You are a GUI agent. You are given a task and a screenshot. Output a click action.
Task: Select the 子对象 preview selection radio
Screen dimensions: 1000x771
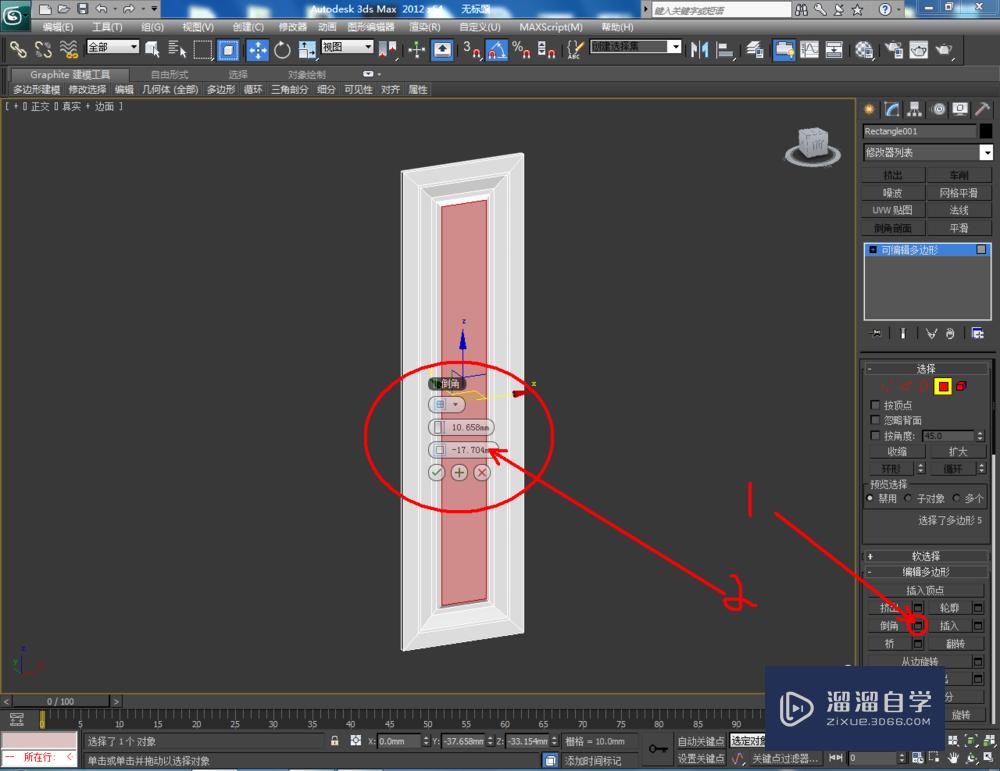click(x=908, y=498)
